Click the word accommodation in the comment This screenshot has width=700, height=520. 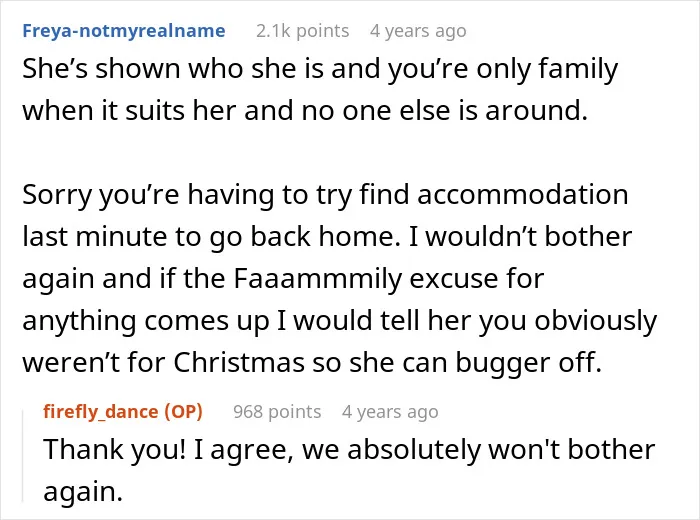523,195
